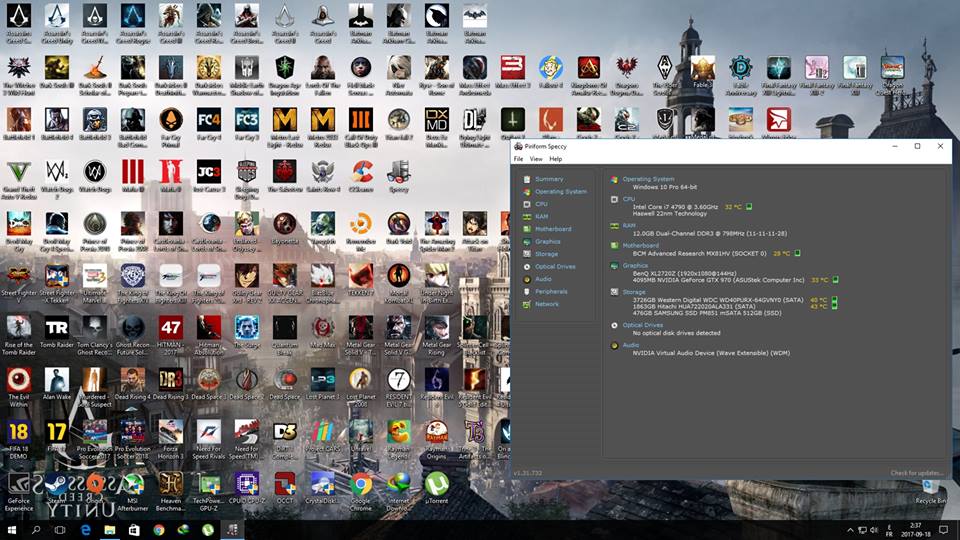
Task: Select Optical Drives in Speccy's navigation list
Action: (555, 266)
